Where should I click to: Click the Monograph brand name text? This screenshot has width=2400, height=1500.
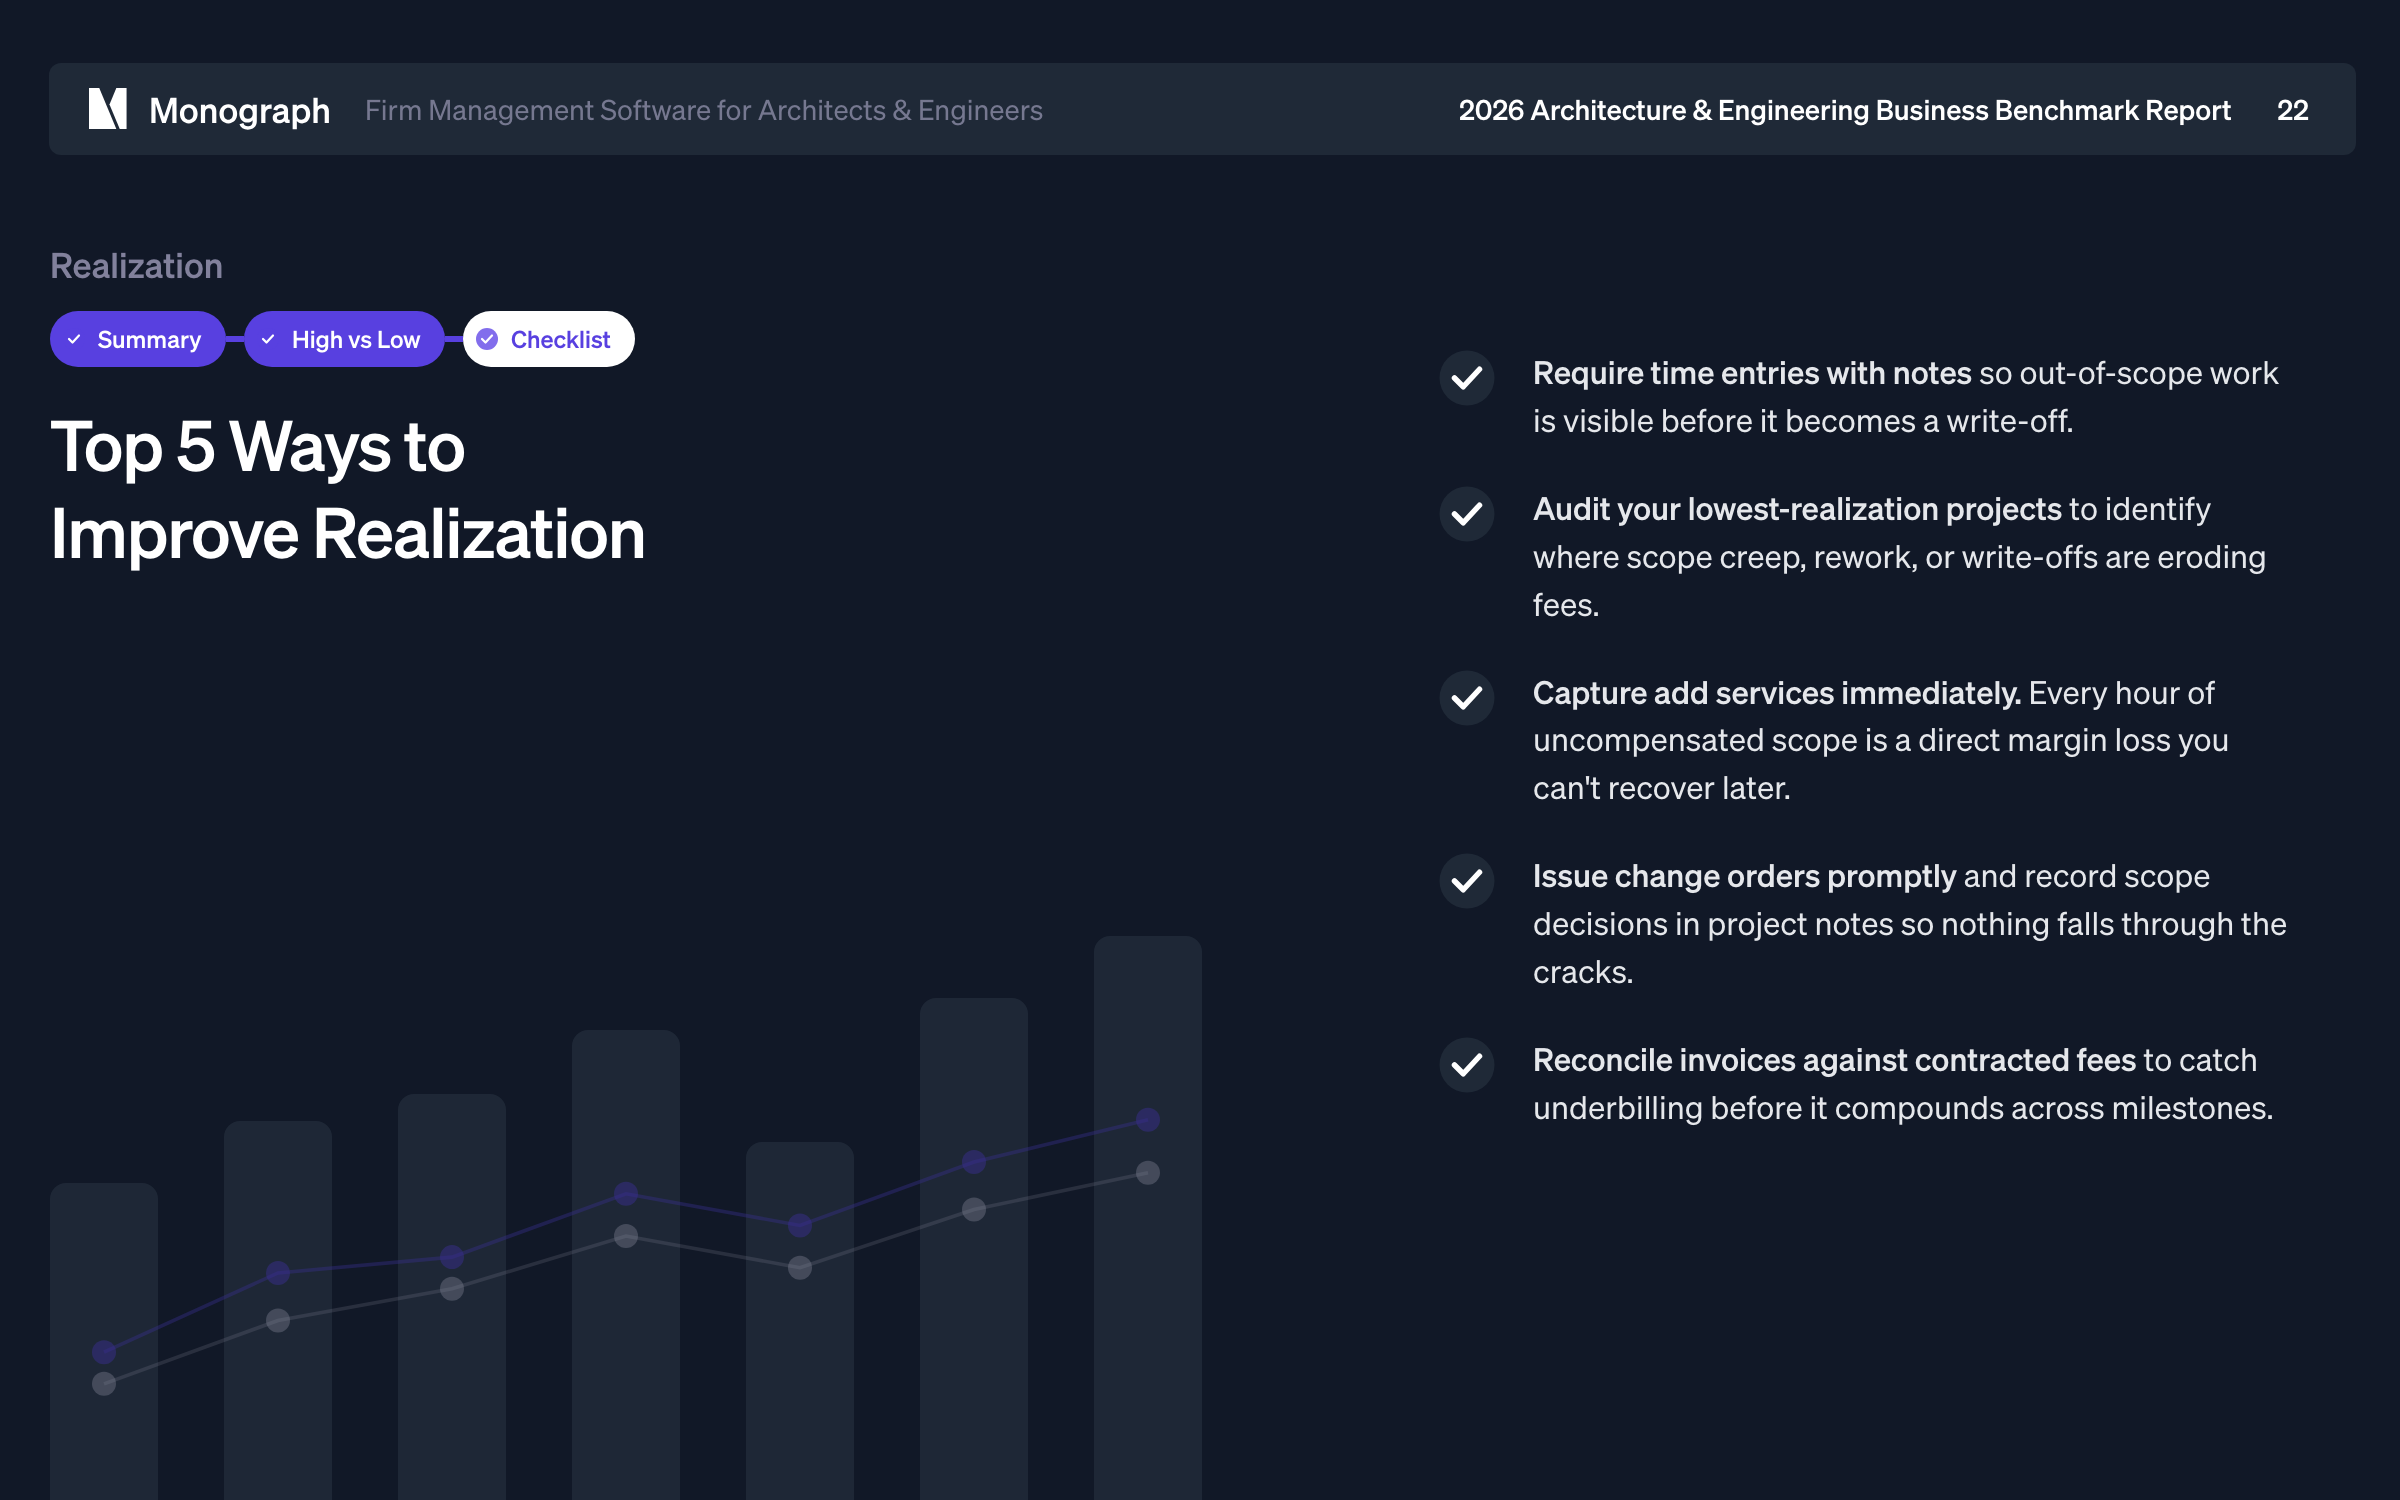click(x=239, y=110)
